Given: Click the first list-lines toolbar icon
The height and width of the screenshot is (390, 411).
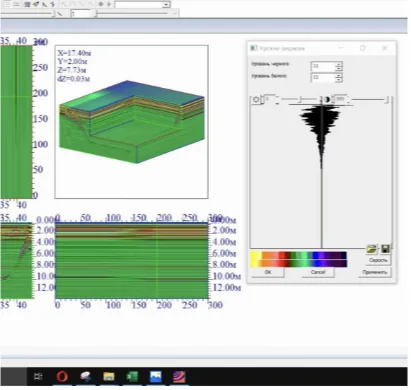Looking at the screenshot, I should tap(8, 4).
